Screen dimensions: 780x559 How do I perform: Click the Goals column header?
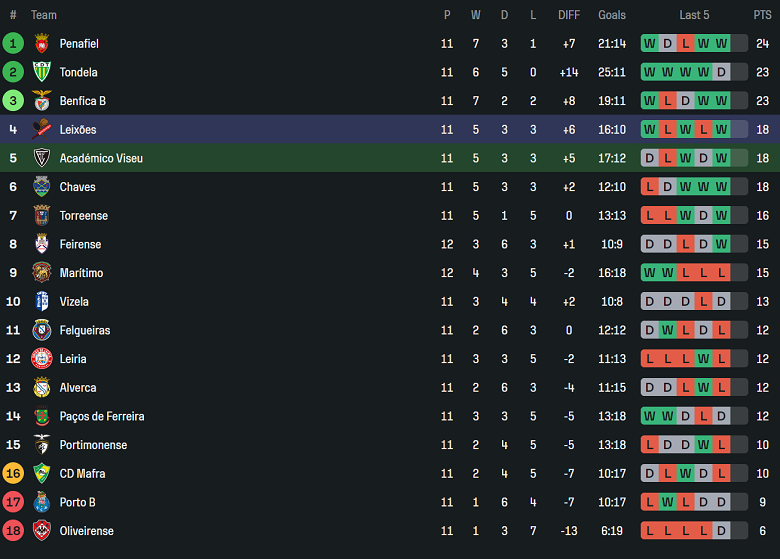pos(612,15)
